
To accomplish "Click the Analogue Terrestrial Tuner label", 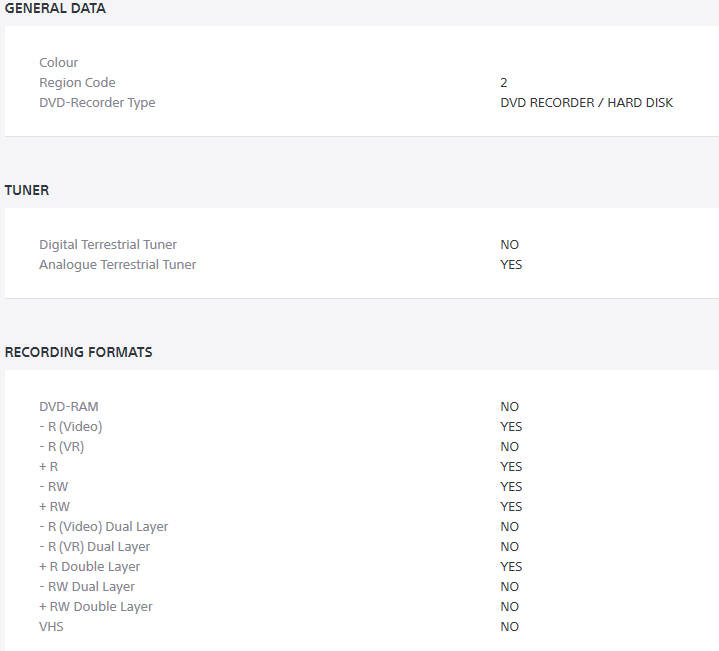I will 118,265.
